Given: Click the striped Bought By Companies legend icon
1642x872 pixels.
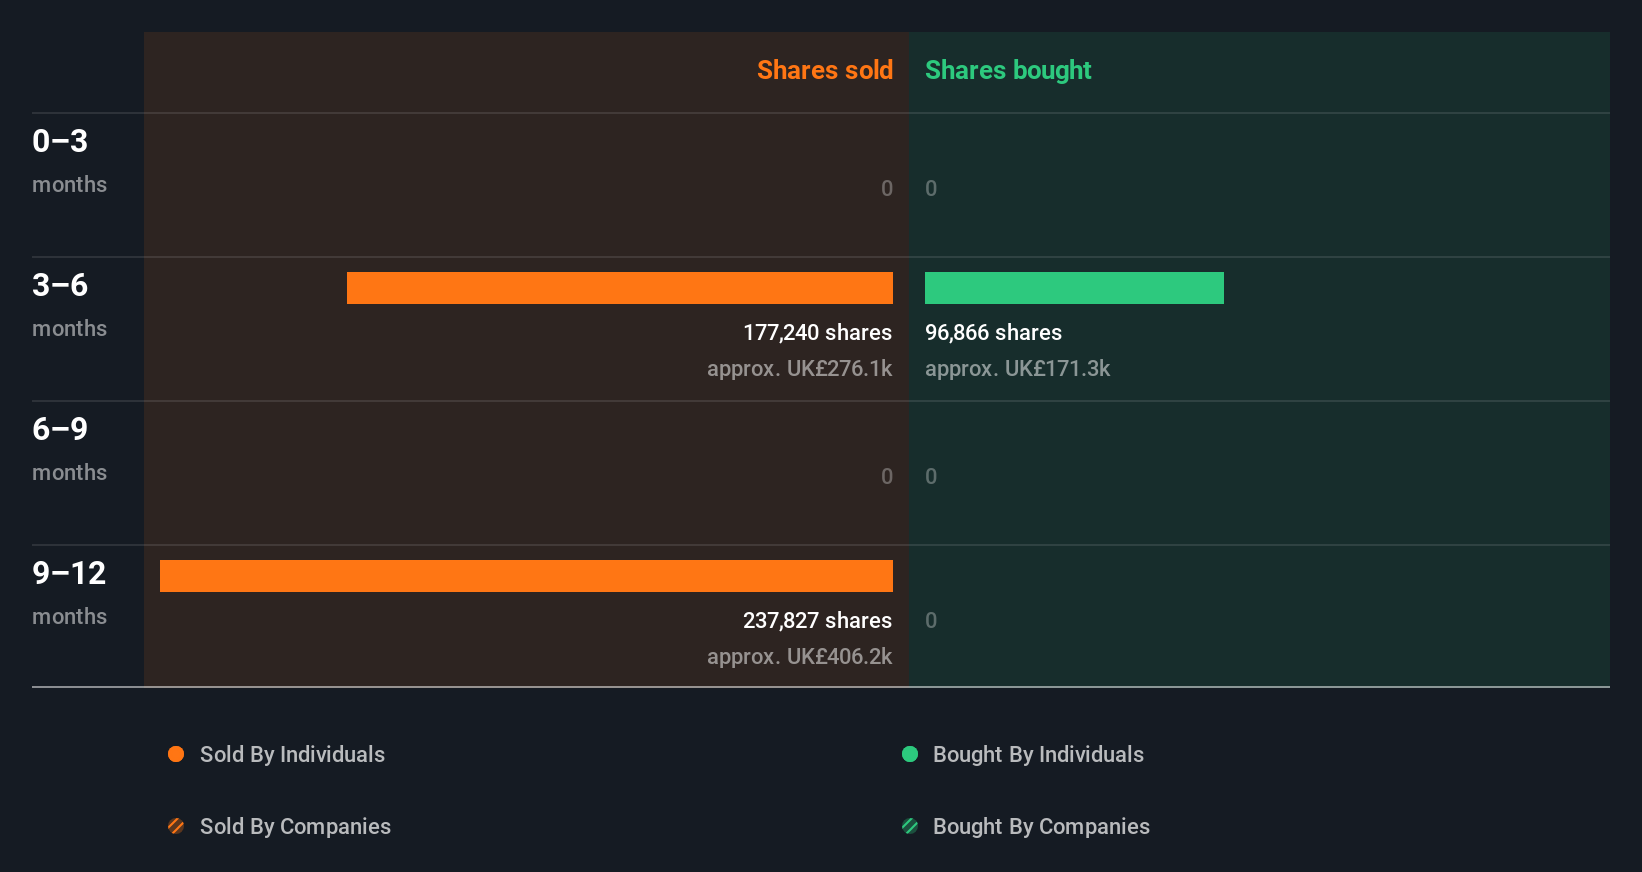Looking at the screenshot, I should [910, 826].
